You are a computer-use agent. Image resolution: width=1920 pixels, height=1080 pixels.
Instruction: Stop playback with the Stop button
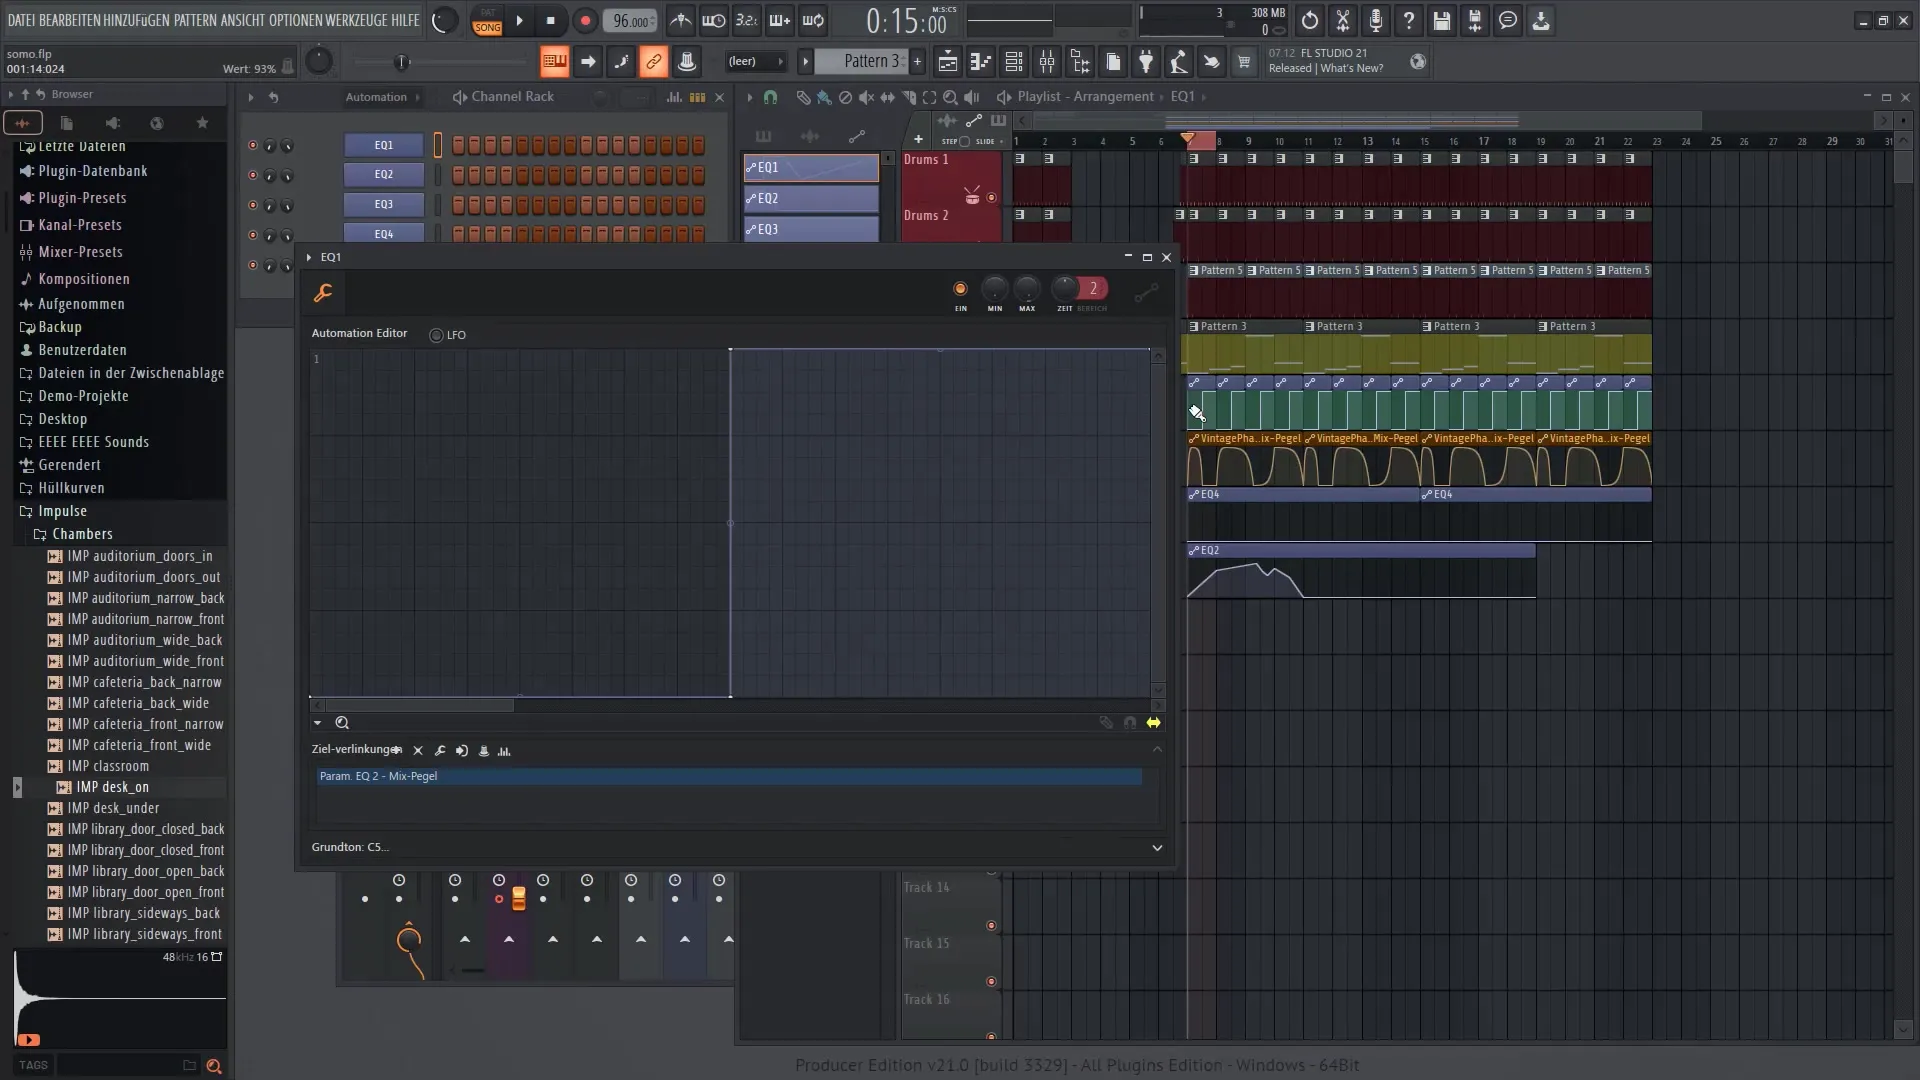pos(550,20)
